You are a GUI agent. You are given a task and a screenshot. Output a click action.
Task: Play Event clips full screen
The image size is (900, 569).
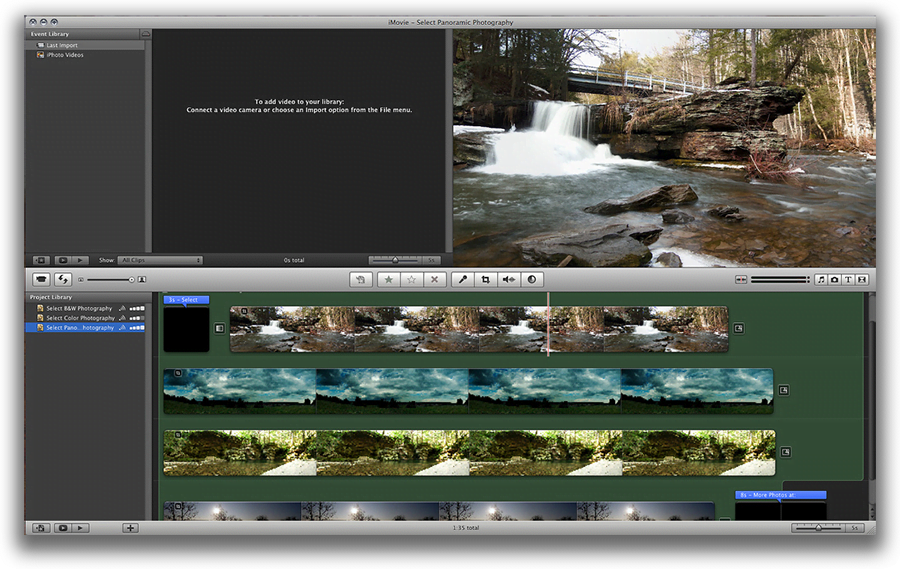coord(63,260)
